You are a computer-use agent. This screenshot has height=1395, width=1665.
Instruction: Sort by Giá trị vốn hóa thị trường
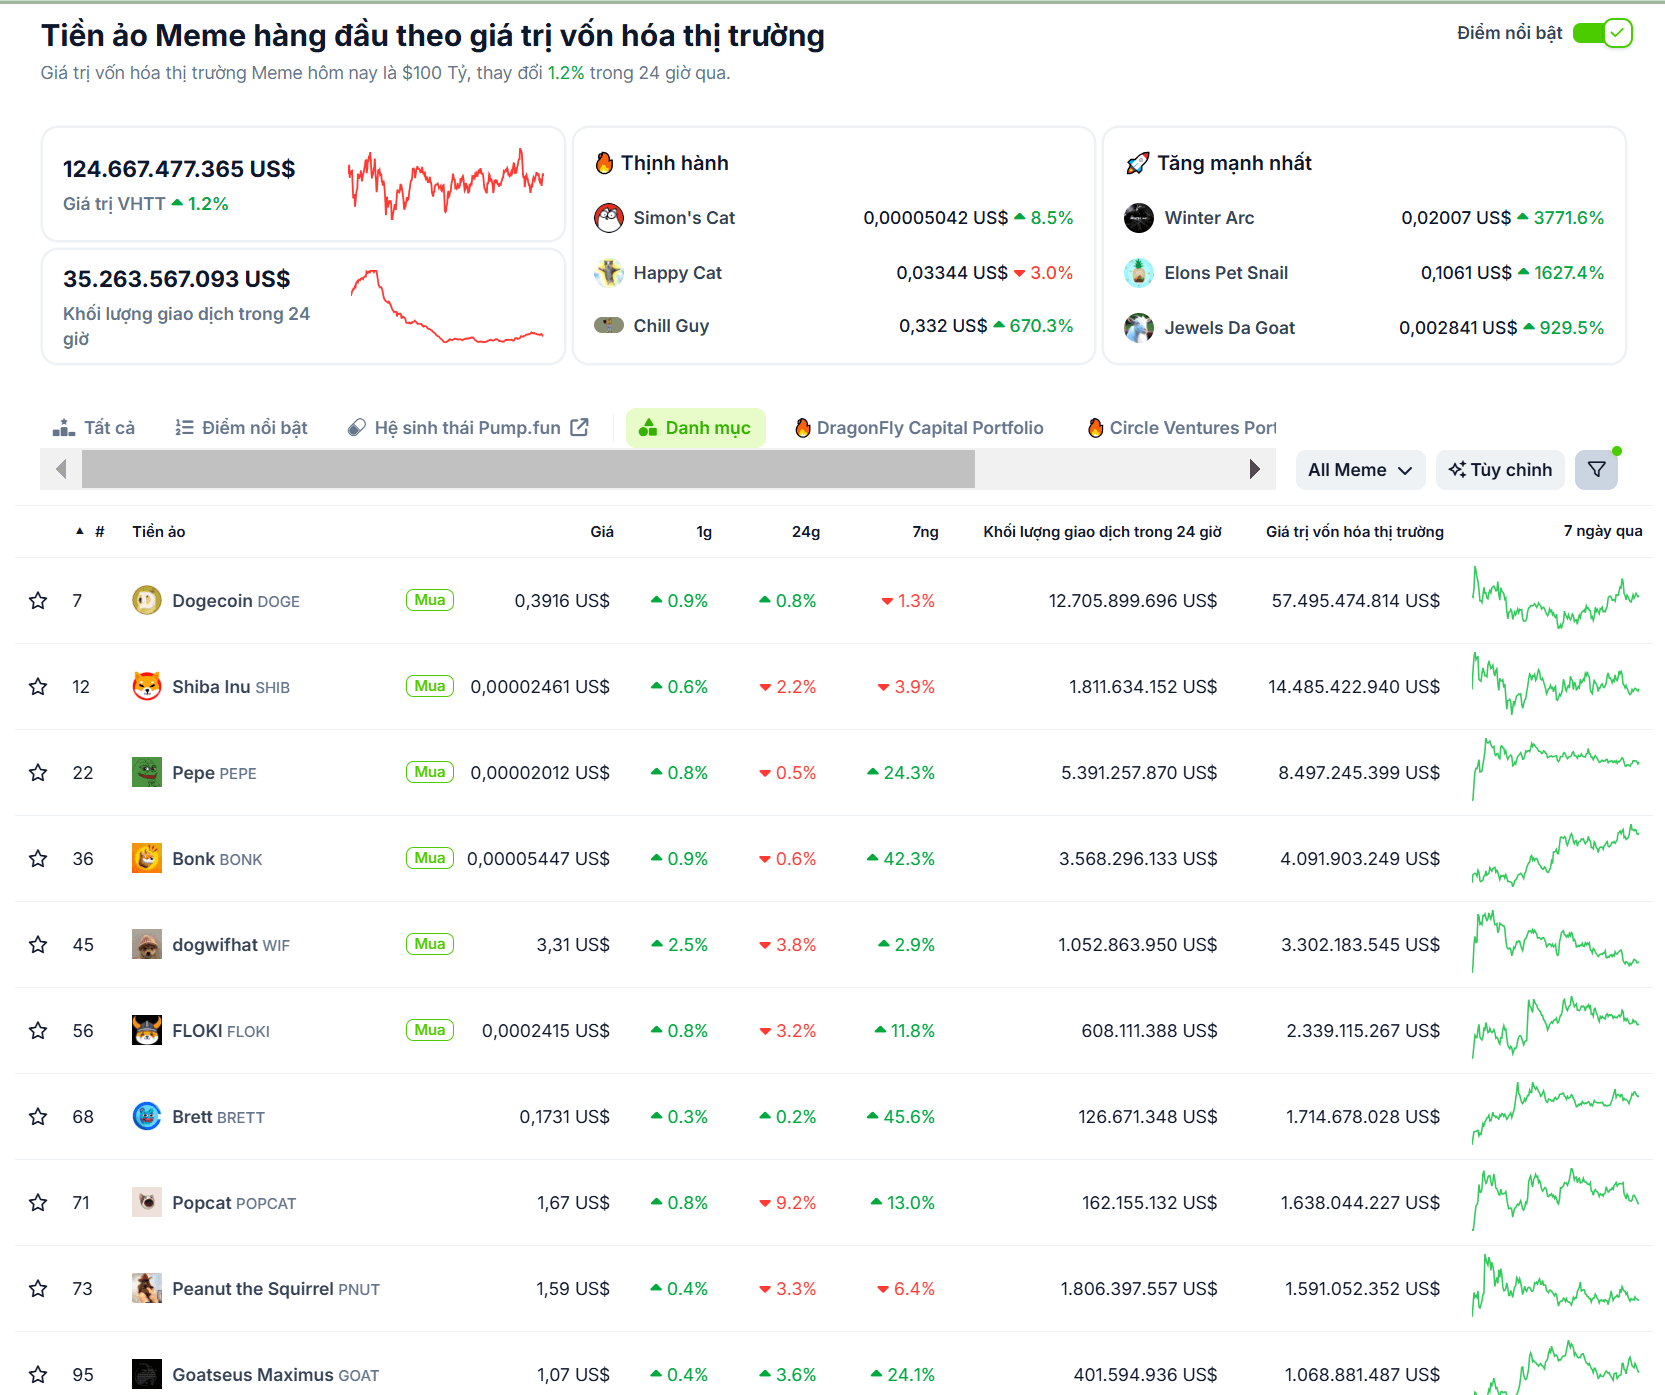1355,532
